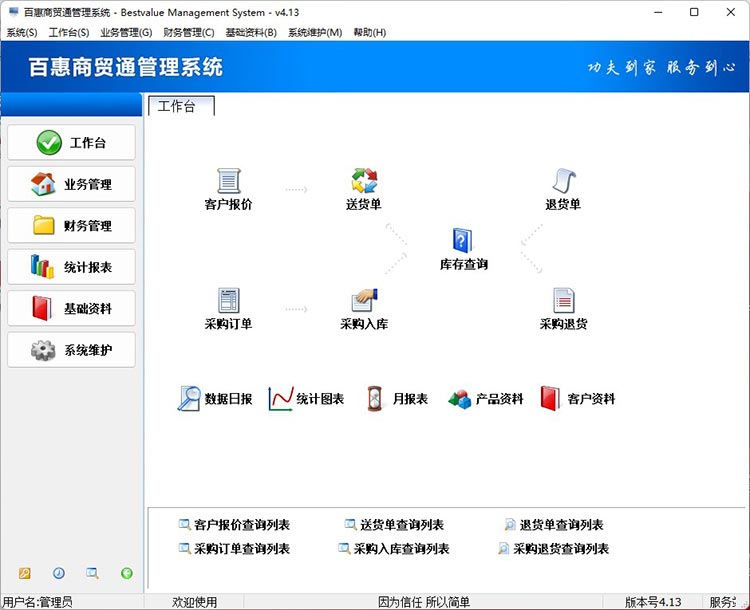Click the slogan 功夫到家 服务到心
The height and width of the screenshot is (610, 750).
point(662,67)
